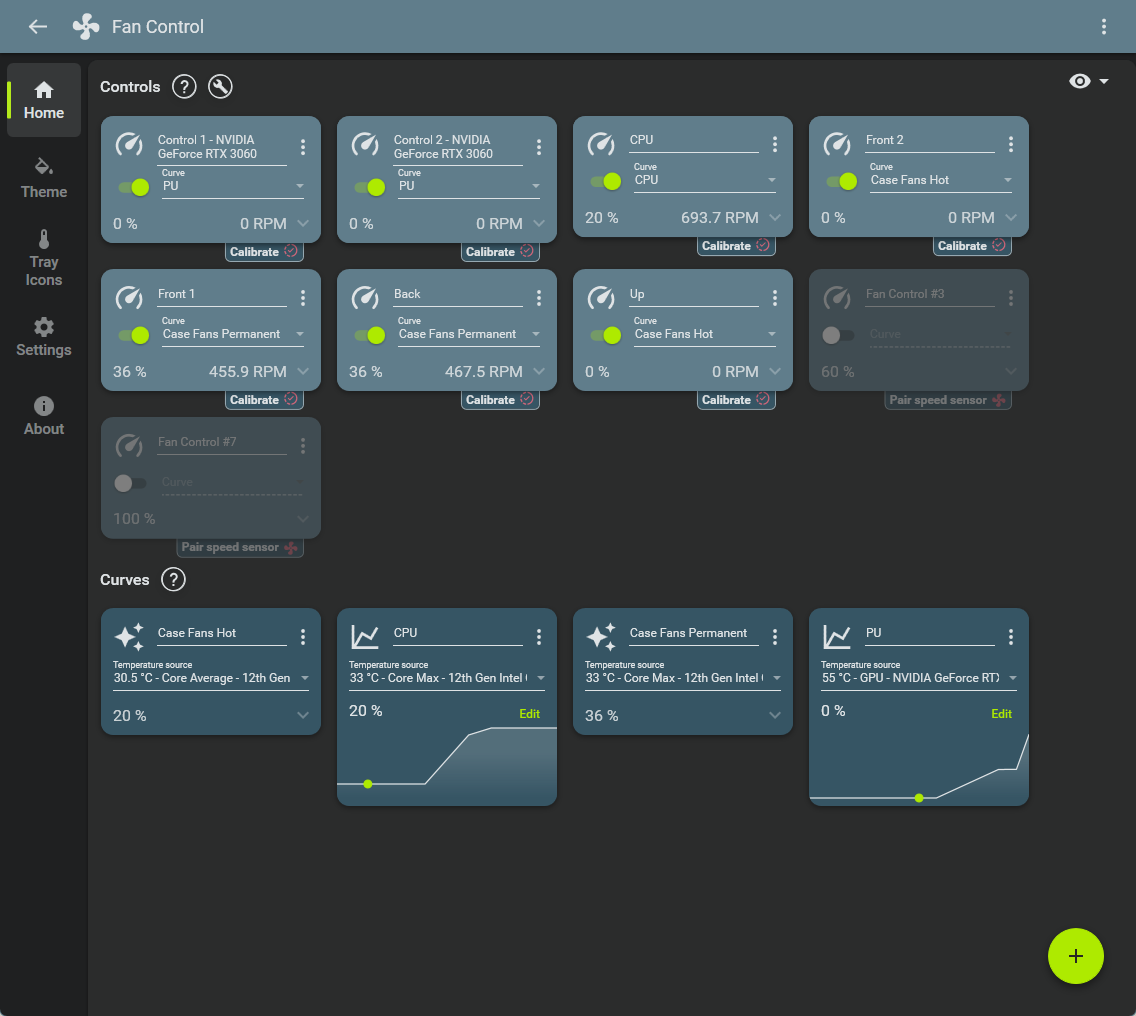This screenshot has height=1016, width=1136.
Task: Enable the Fan Control #3 switch
Action: [837, 335]
